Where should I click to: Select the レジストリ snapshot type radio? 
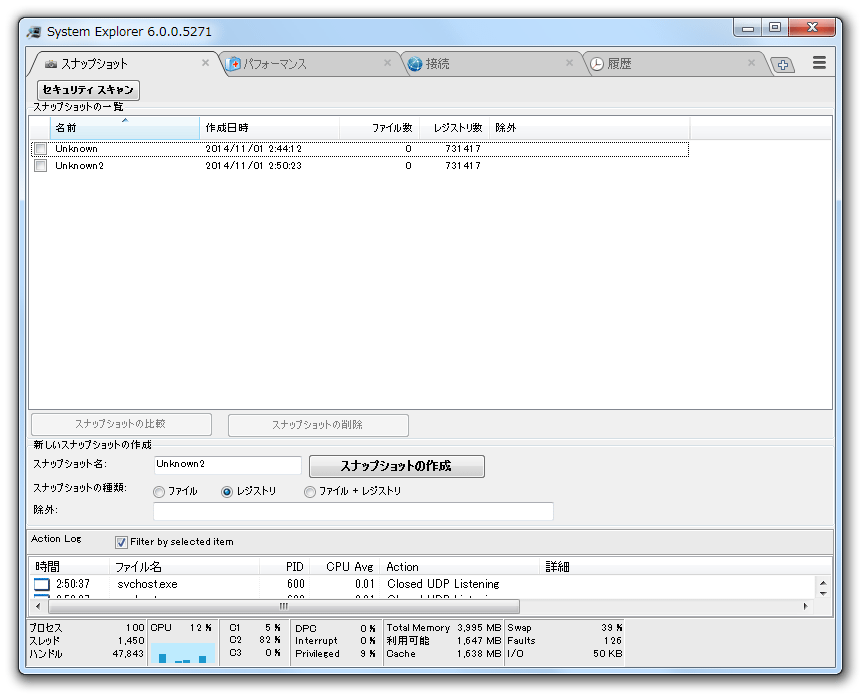(x=226, y=491)
